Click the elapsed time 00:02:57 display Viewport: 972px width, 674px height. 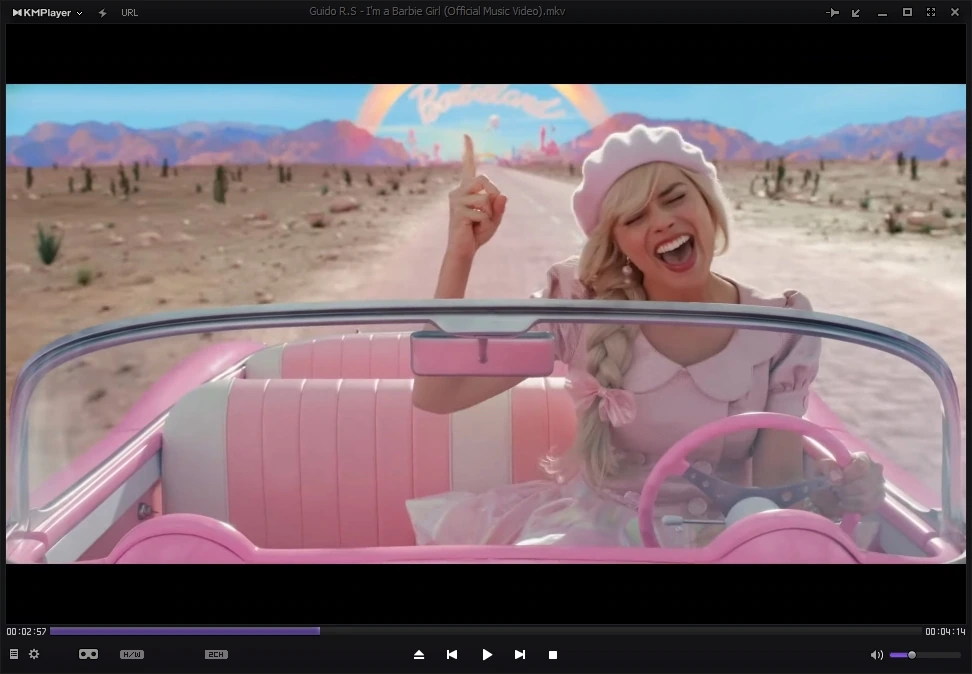pos(27,631)
